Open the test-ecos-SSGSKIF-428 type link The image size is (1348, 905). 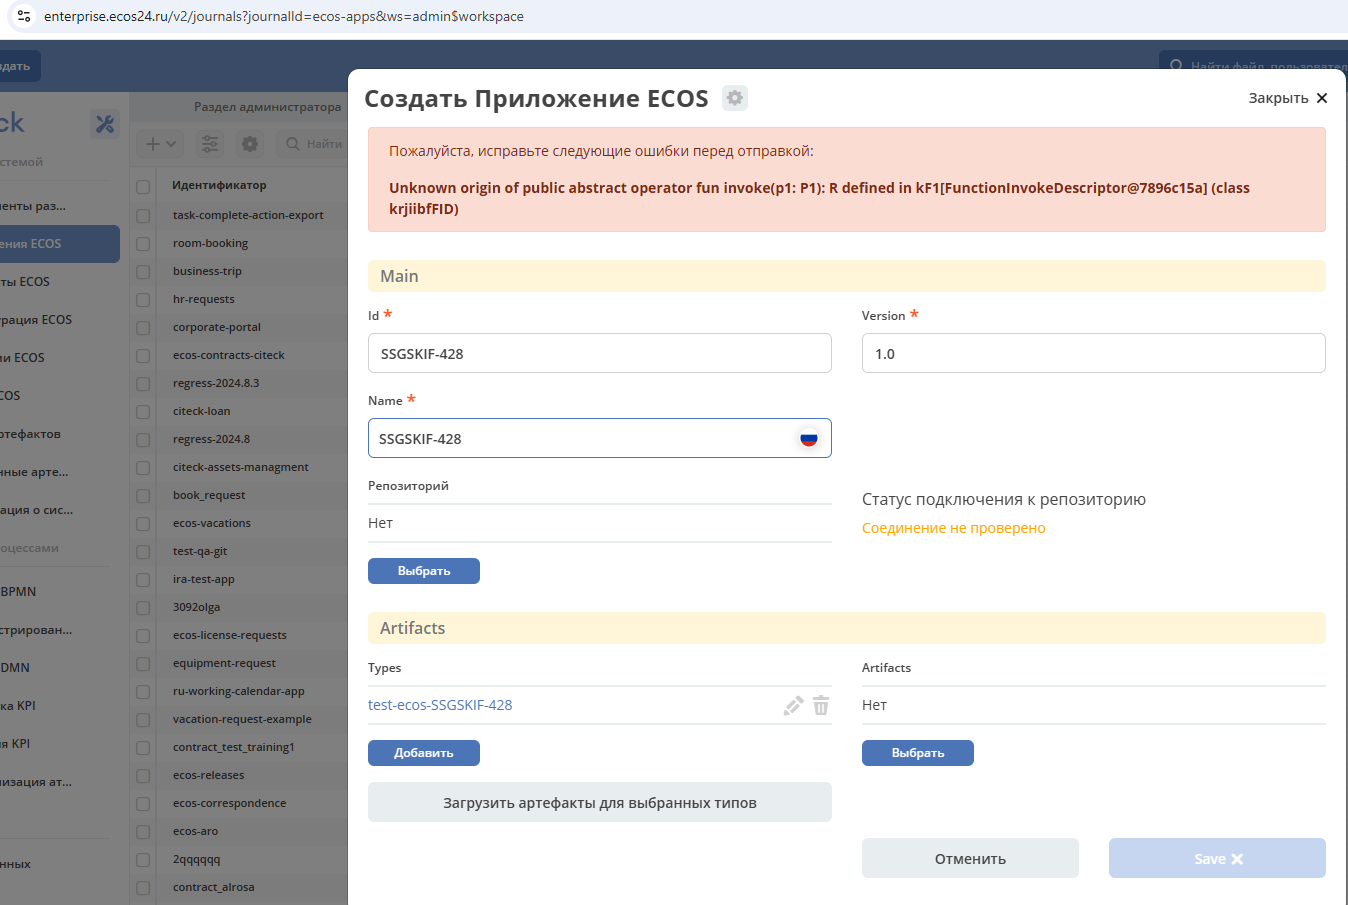(x=440, y=705)
